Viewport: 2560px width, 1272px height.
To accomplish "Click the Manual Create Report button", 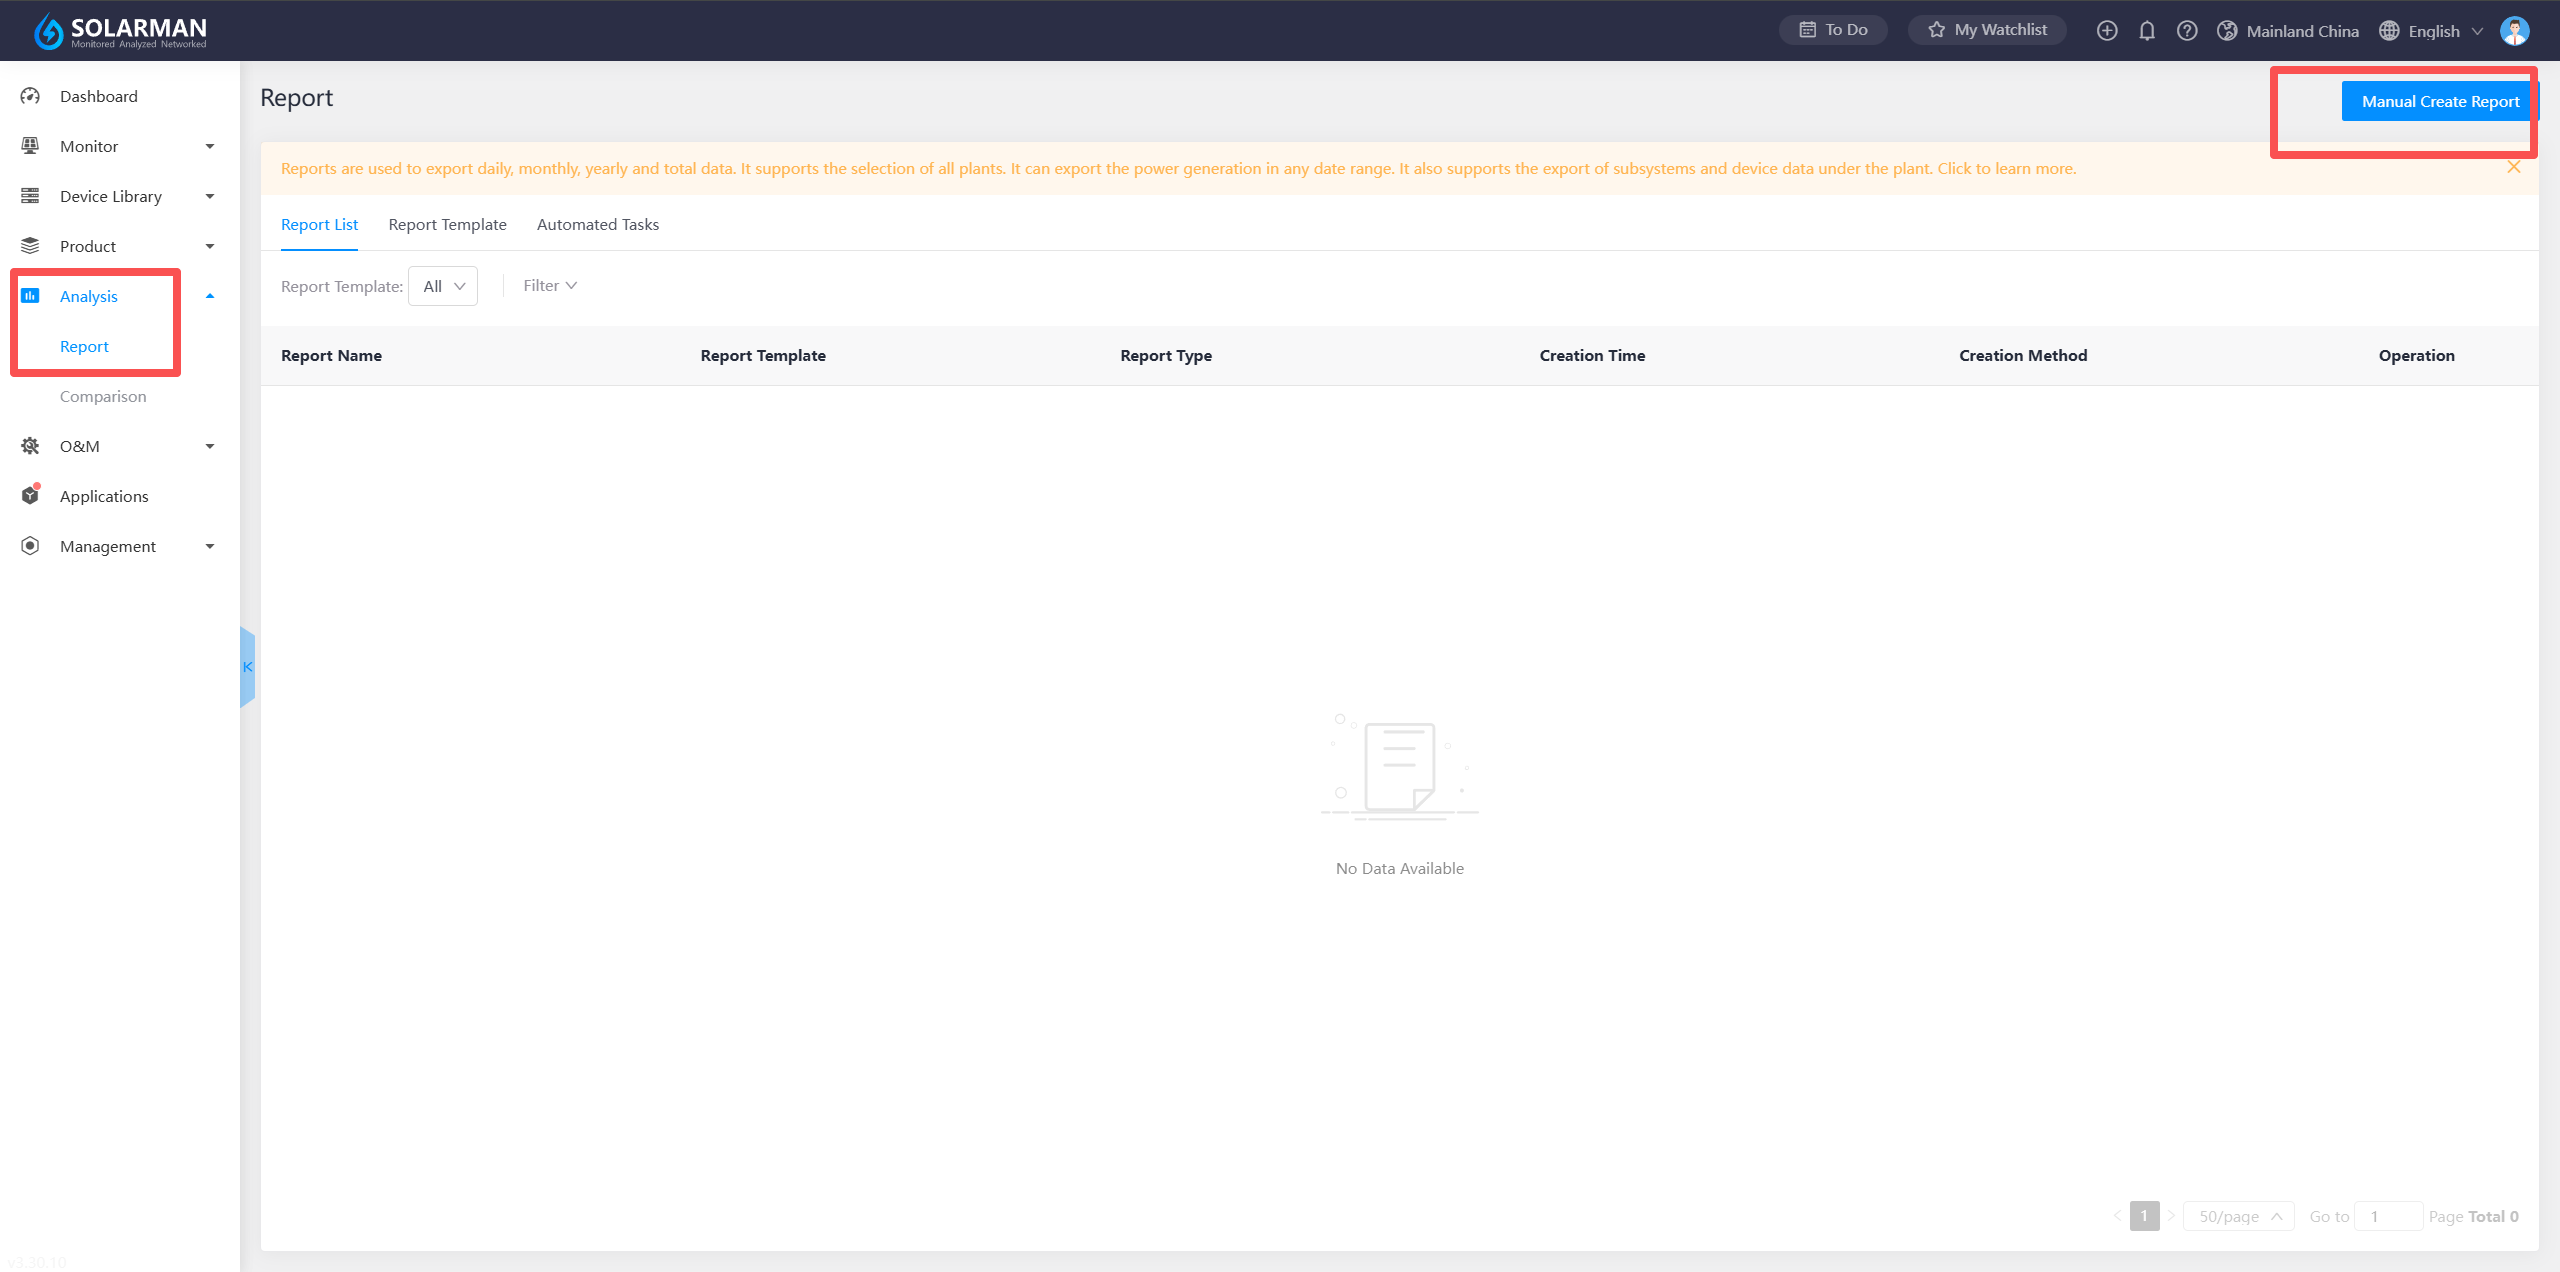I will point(2438,102).
